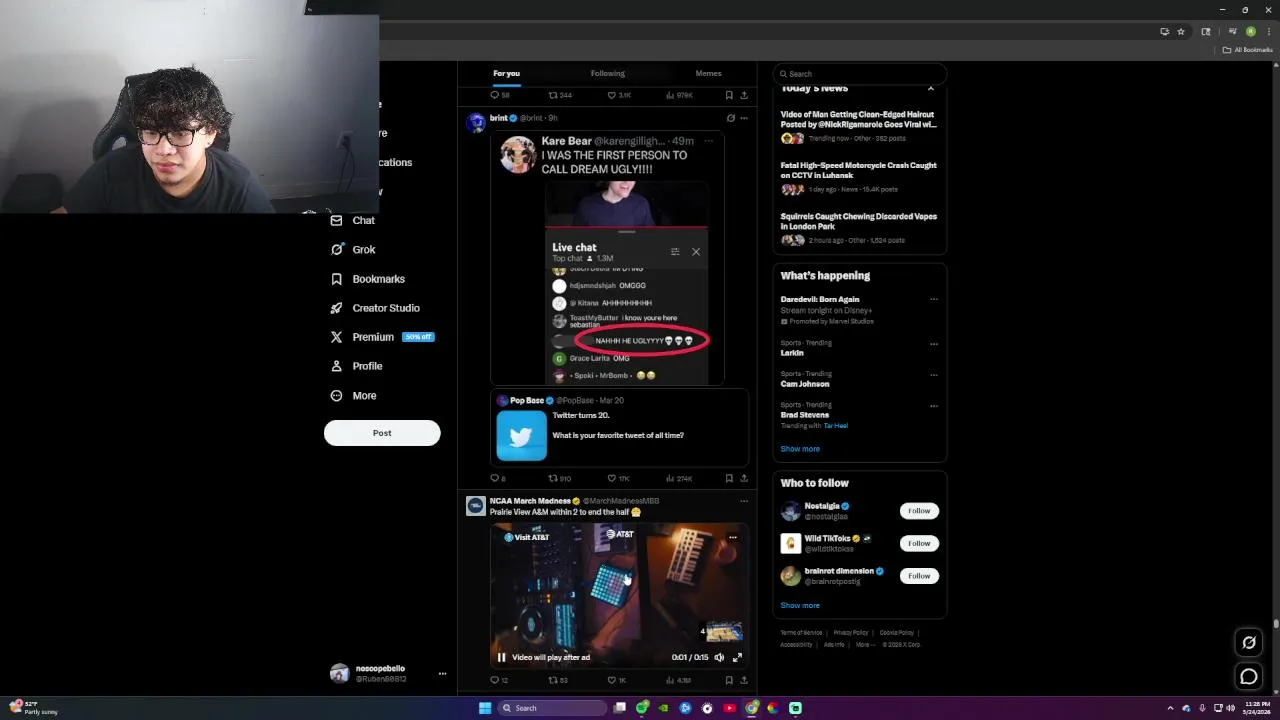The image size is (1280, 720).
Task: Click the Post button
Action: pos(382,433)
